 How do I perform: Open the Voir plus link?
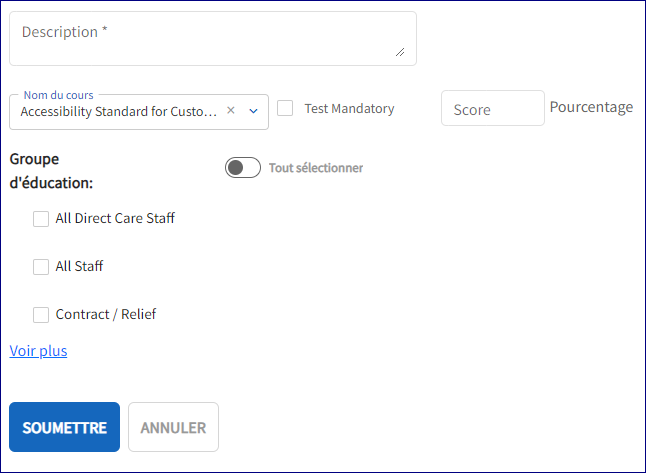pyautogui.click(x=38, y=351)
